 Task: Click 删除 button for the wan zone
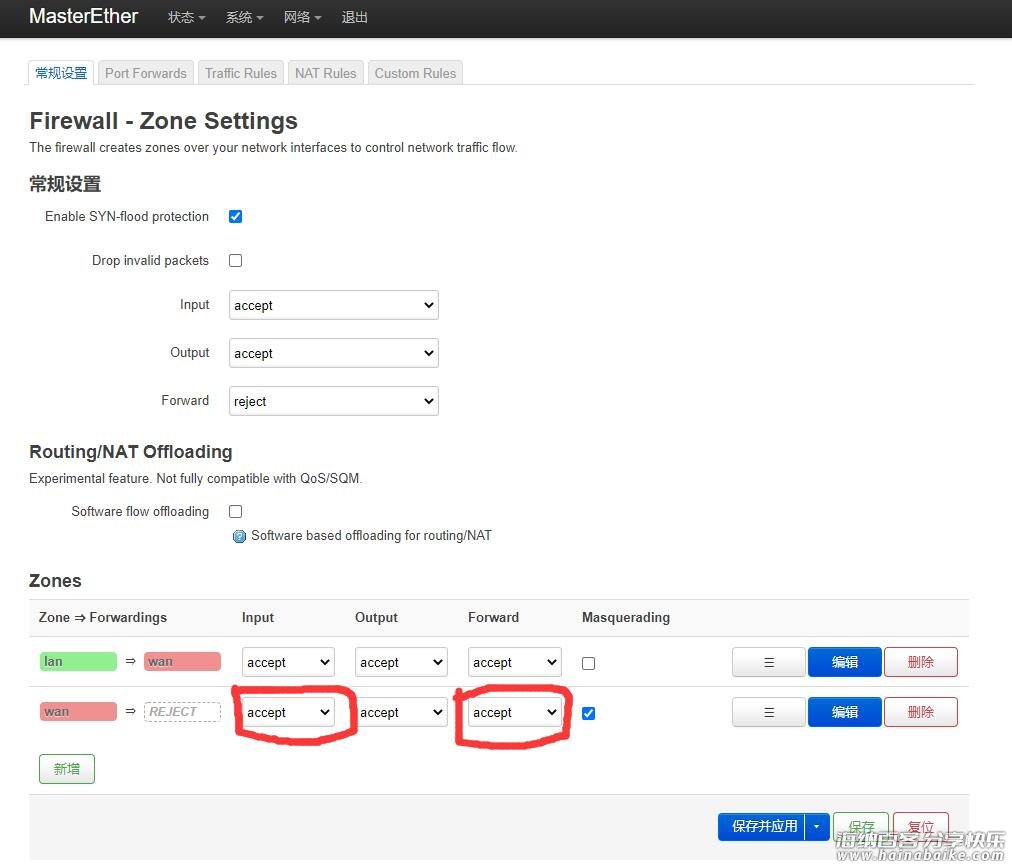click(920, 712)
